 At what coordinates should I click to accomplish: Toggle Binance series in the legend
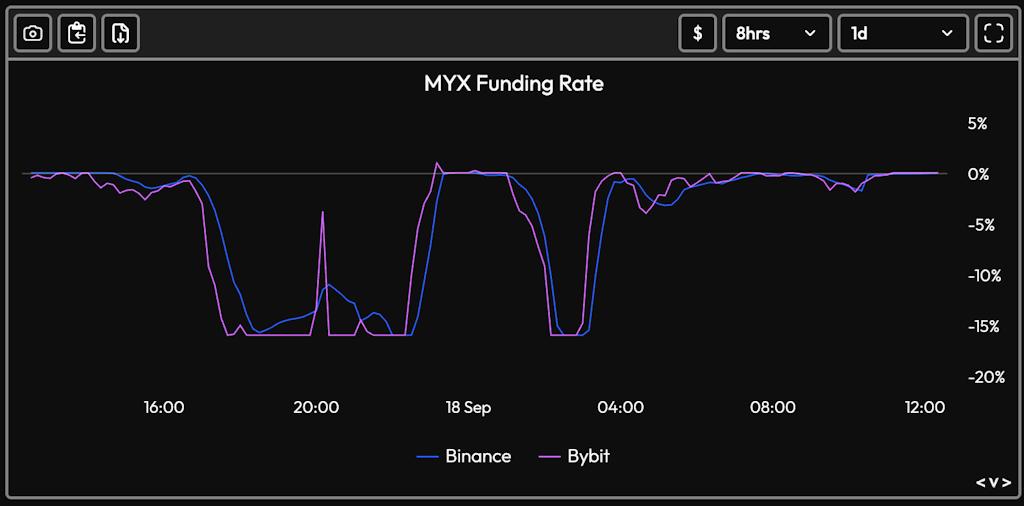tap(477, 456)
